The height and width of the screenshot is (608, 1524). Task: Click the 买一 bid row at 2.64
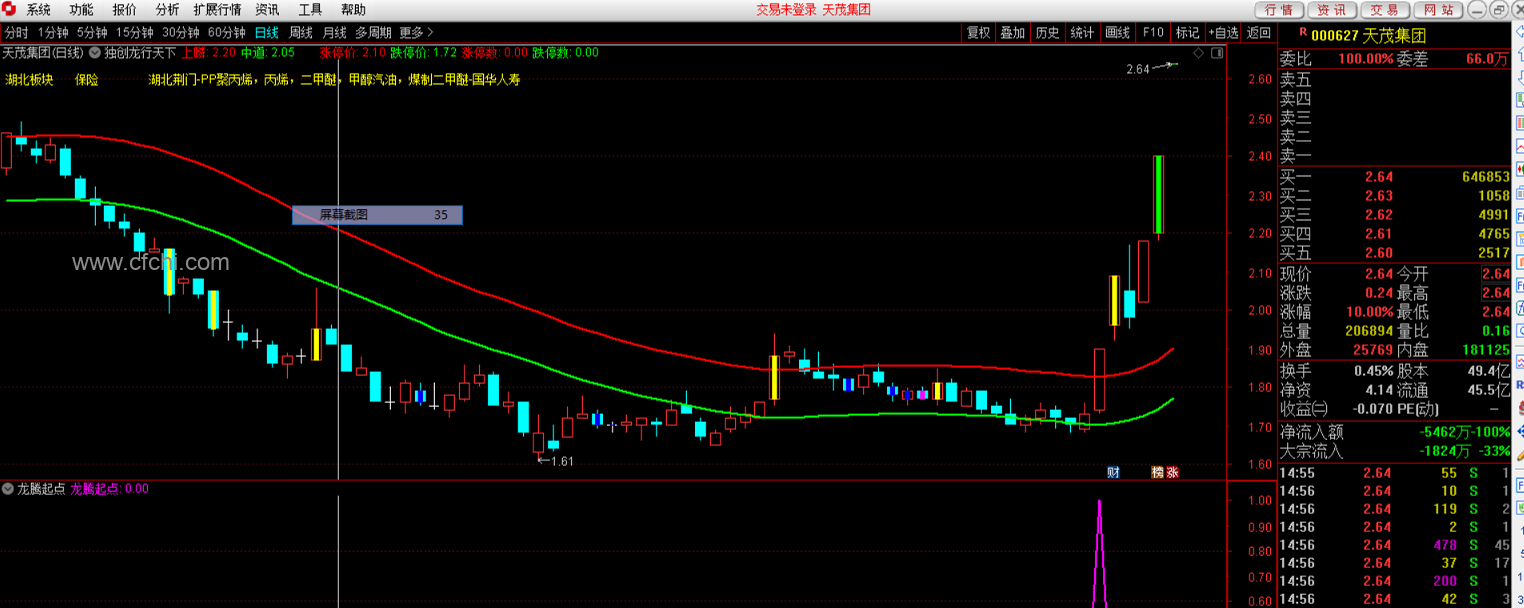(1395, 176)
